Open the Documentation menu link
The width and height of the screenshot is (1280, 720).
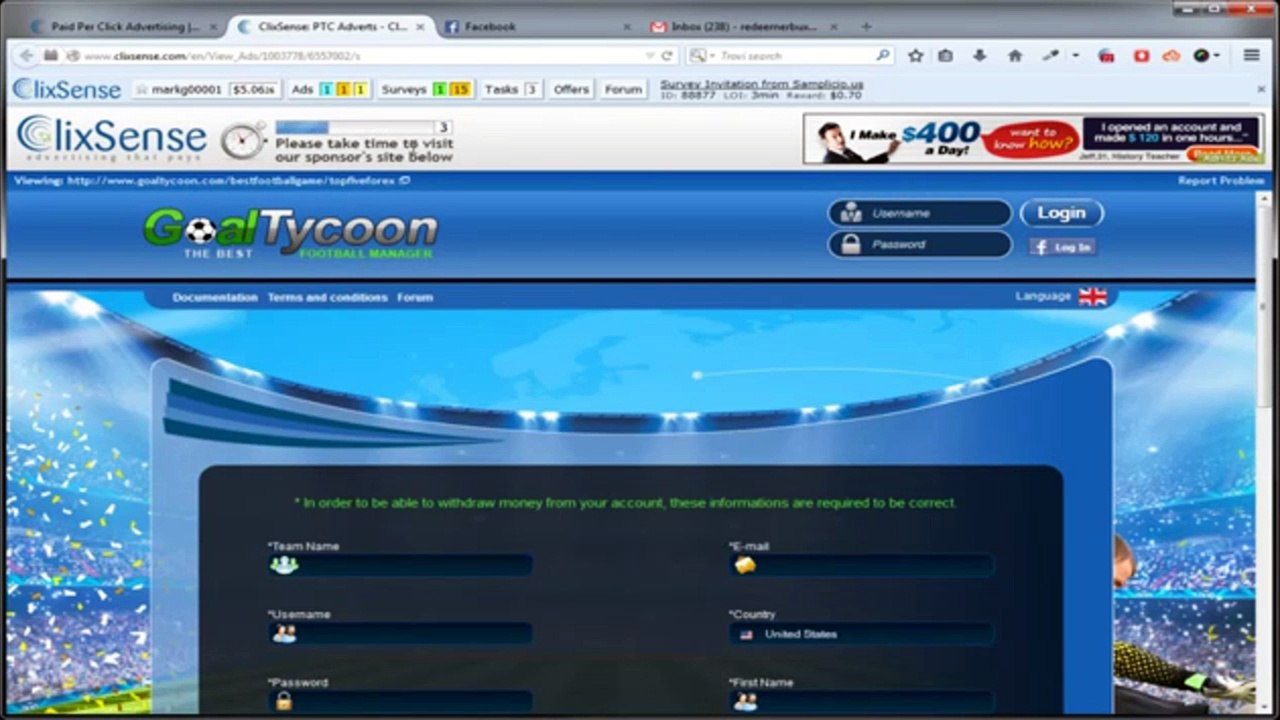click(215, 297)
